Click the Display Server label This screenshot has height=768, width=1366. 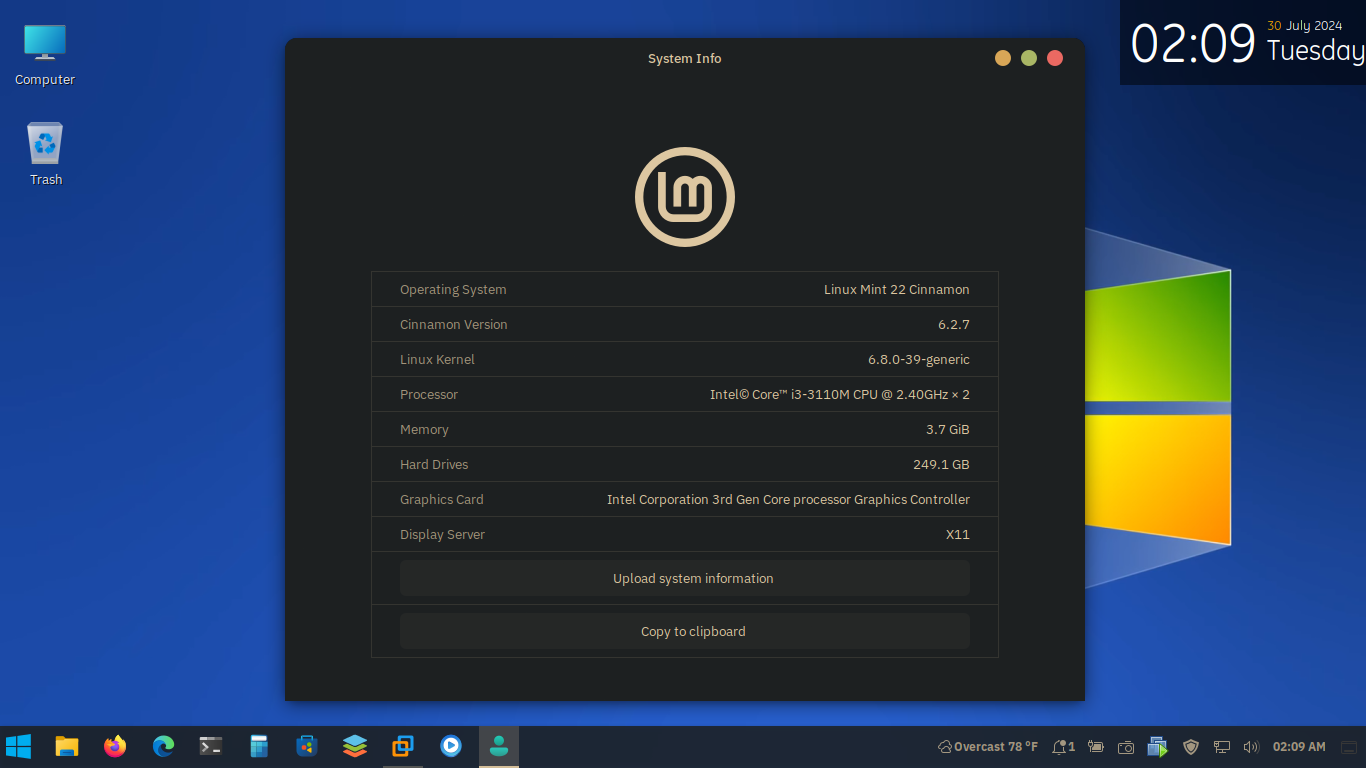point(442,534)
